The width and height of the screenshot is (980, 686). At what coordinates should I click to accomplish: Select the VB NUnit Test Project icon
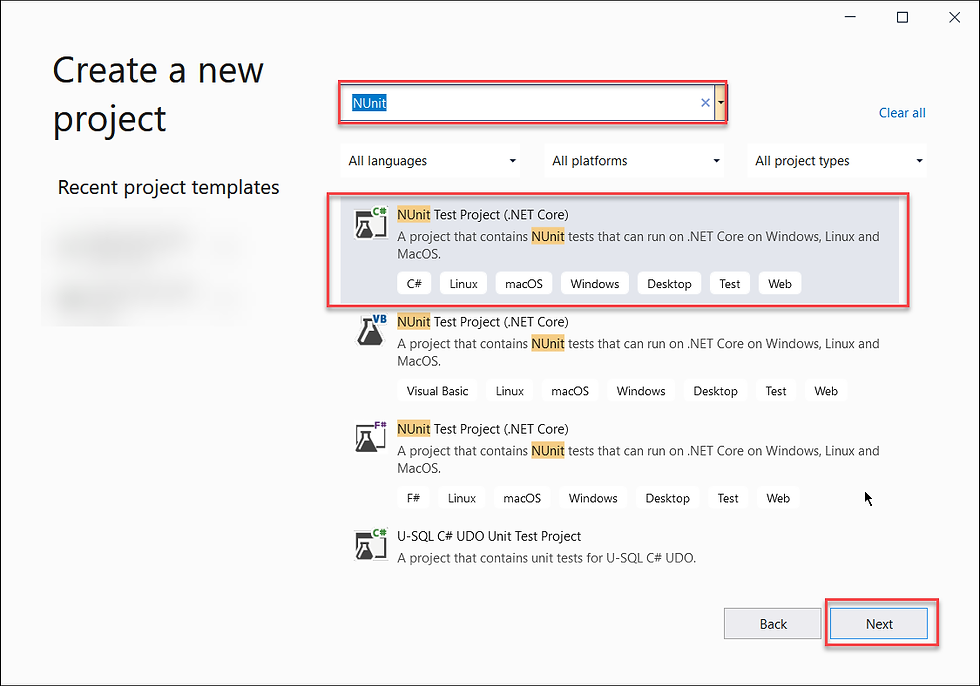371,331
